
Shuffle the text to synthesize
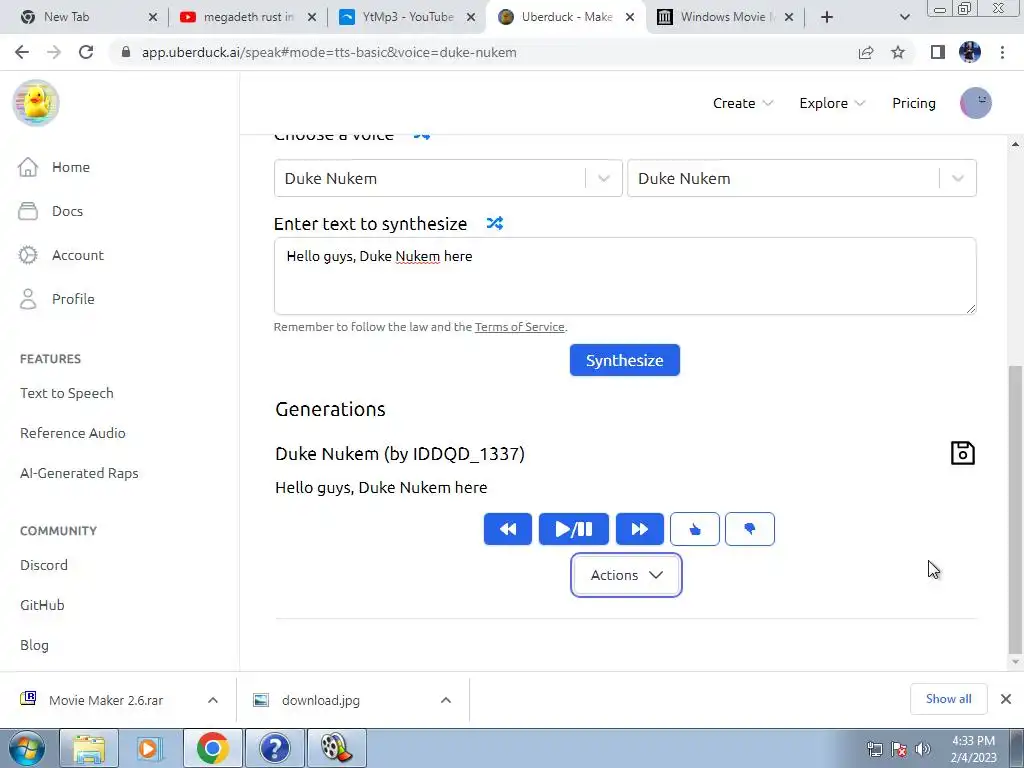click(494, 223)
